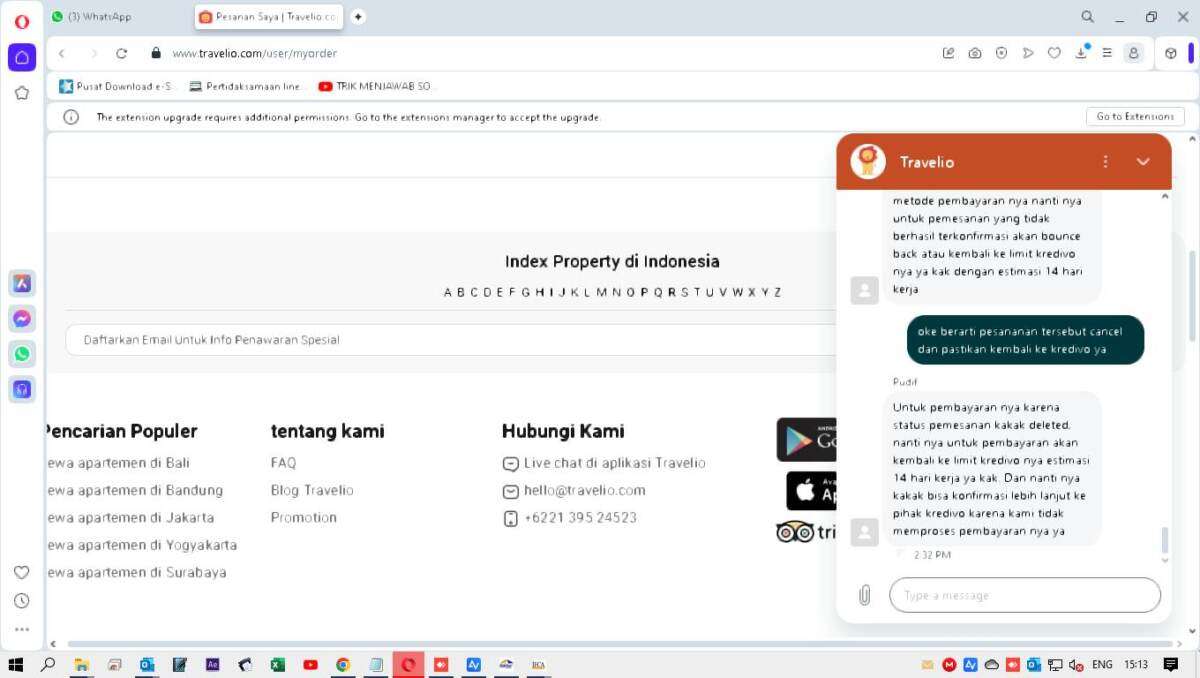This screenshot has width=1200, height=678.
Task: Minimize the Travelio chat widget
Action: tap(1143, 161)
